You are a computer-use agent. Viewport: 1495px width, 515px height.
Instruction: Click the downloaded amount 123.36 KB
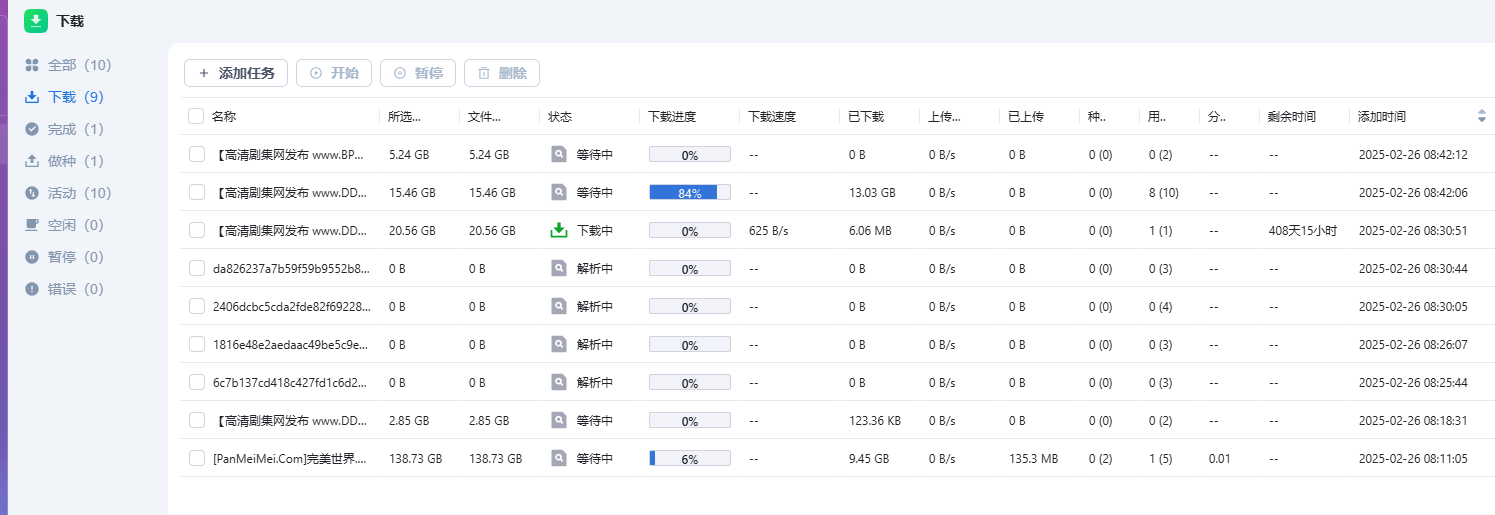[875, 420]
